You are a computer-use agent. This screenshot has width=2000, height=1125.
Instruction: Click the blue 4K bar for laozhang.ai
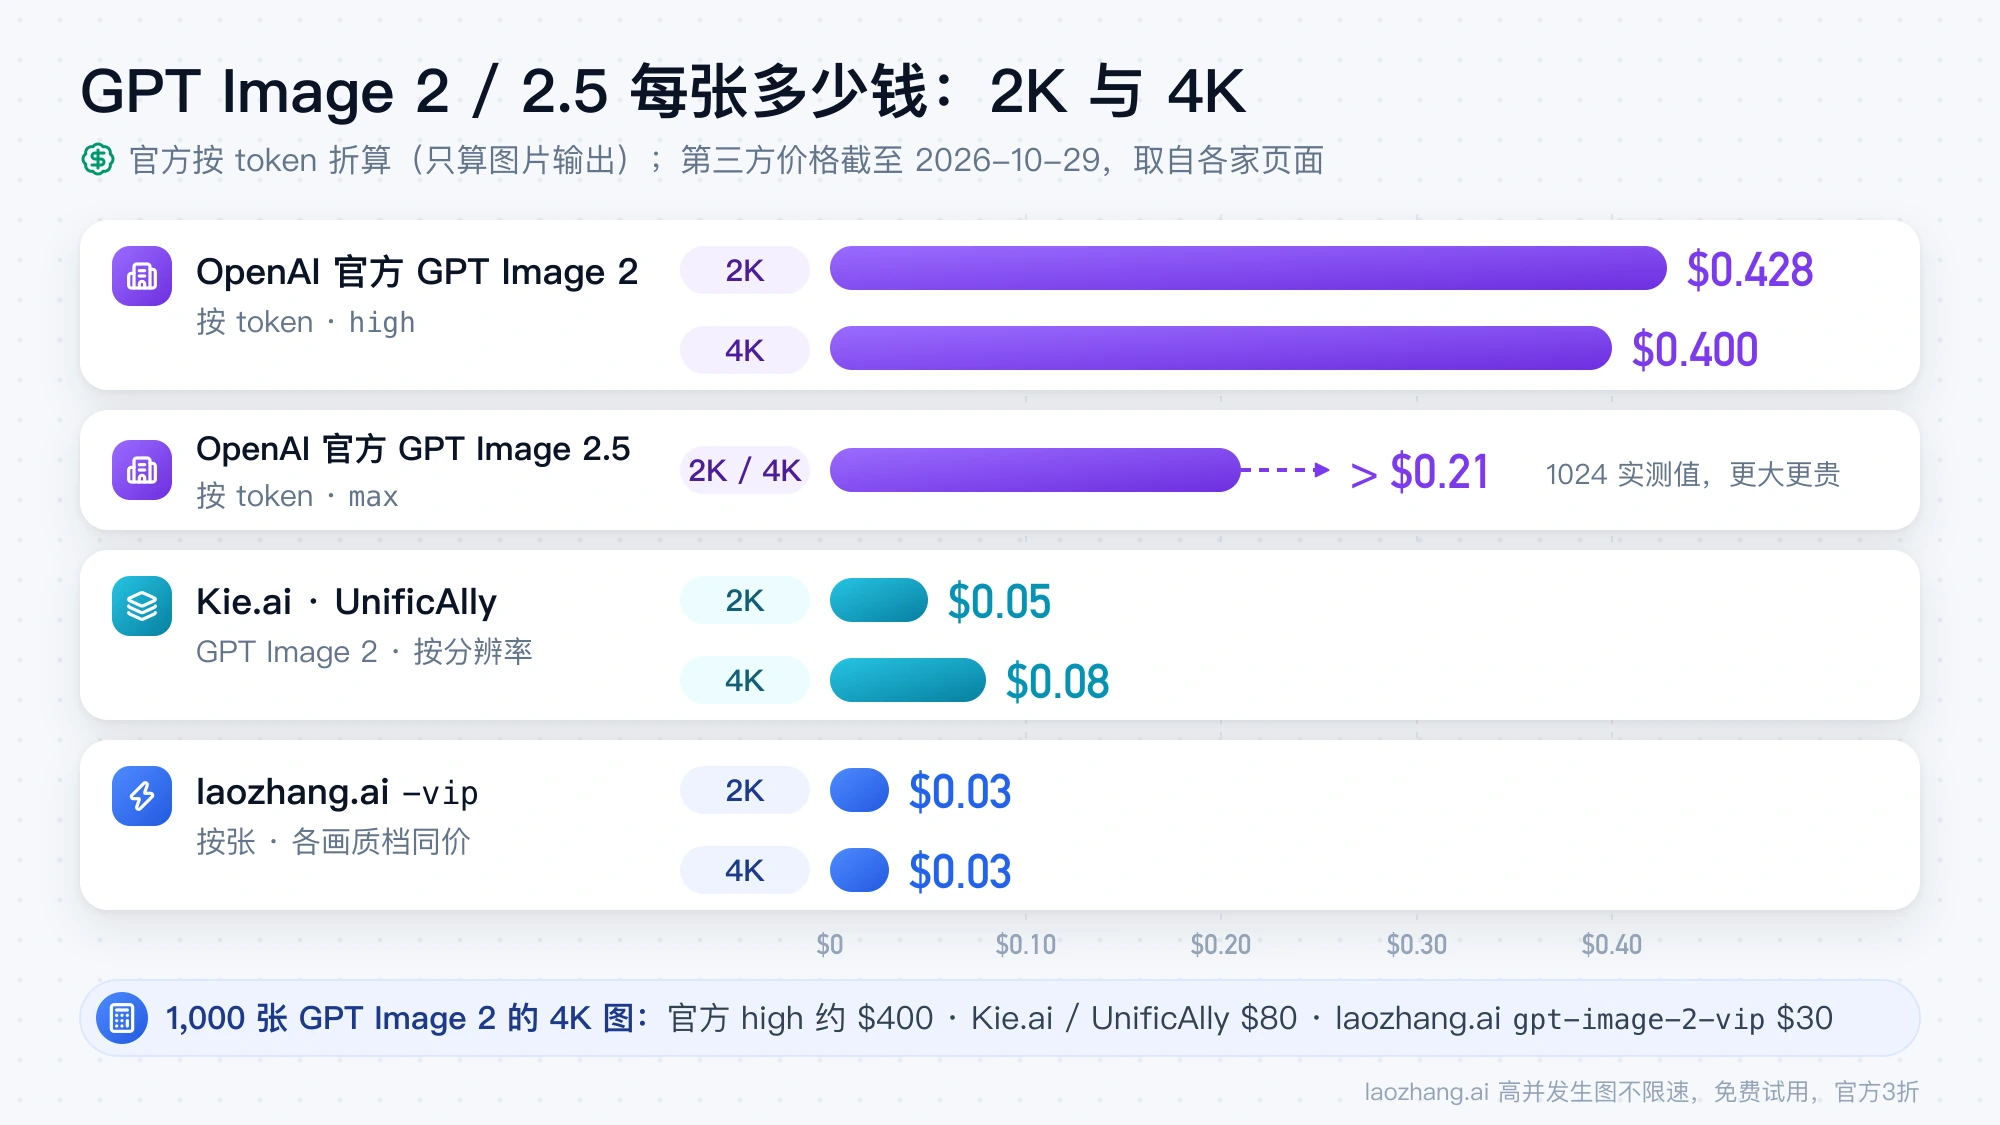tap(860, 870)
